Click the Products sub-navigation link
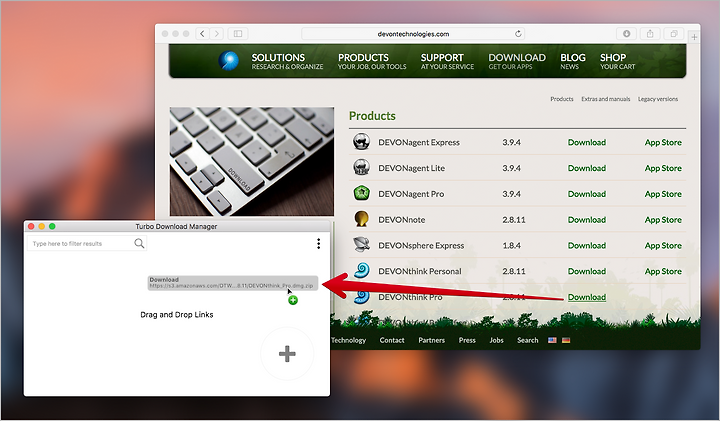Image resolution: width=720 pixels, height=421 pixels. pos(562,99)
